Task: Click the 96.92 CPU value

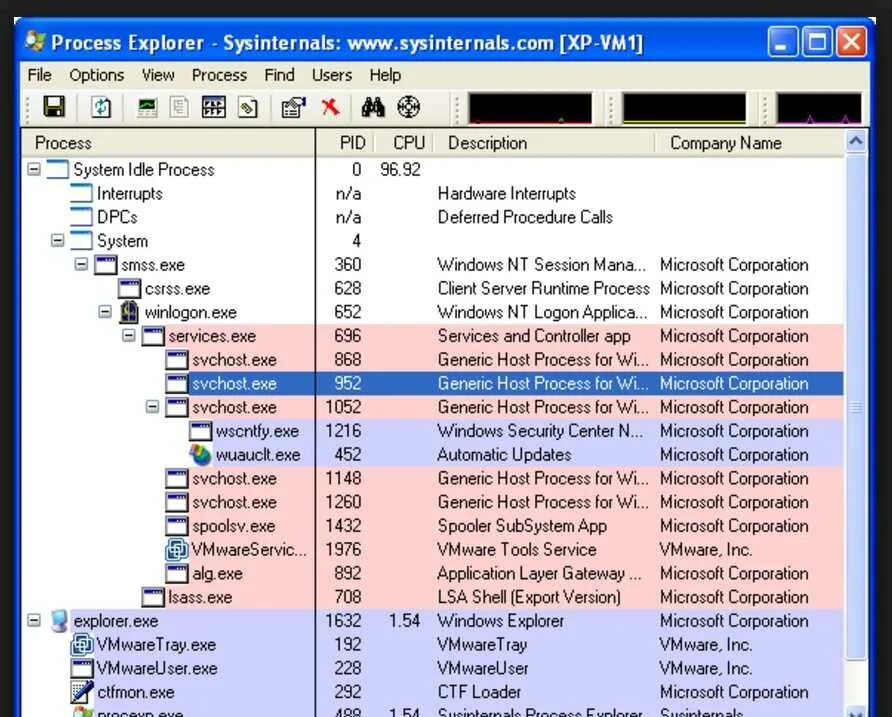Action: coord(400,170)
